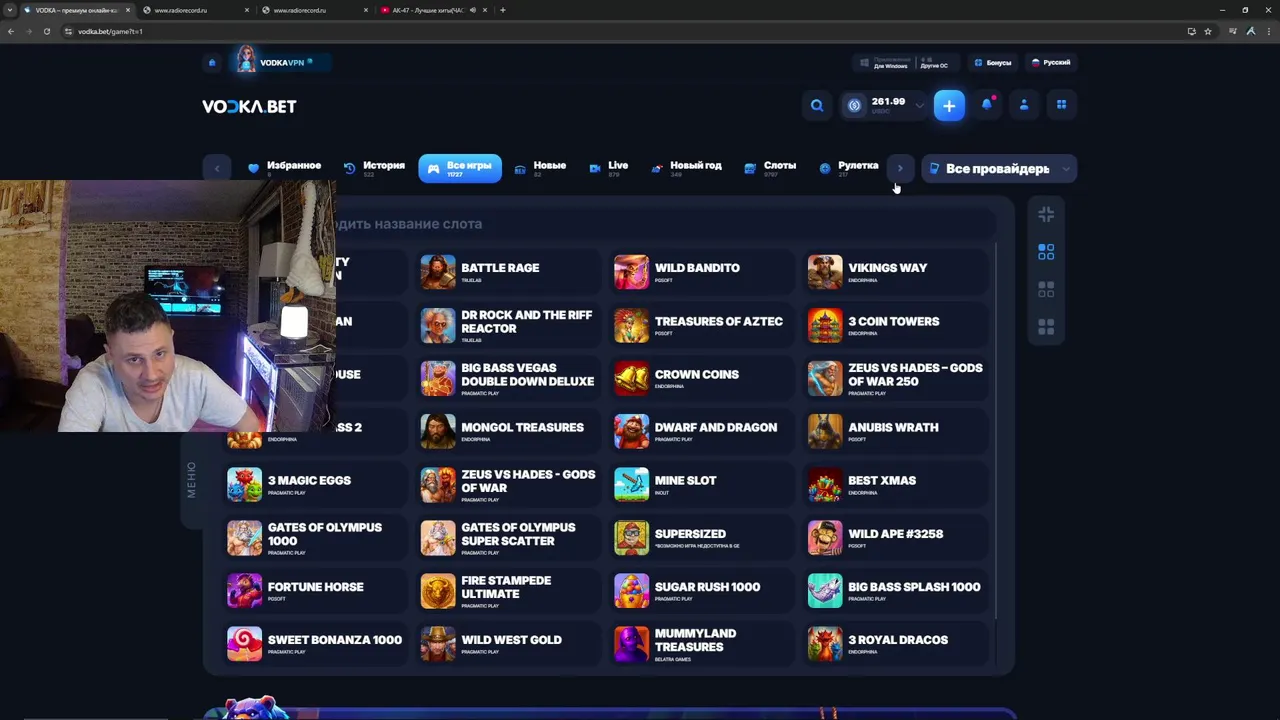The height and width of the screenshot is (720, 1280).
Task: Open the Battle Rage game
Action: [507, 271]
